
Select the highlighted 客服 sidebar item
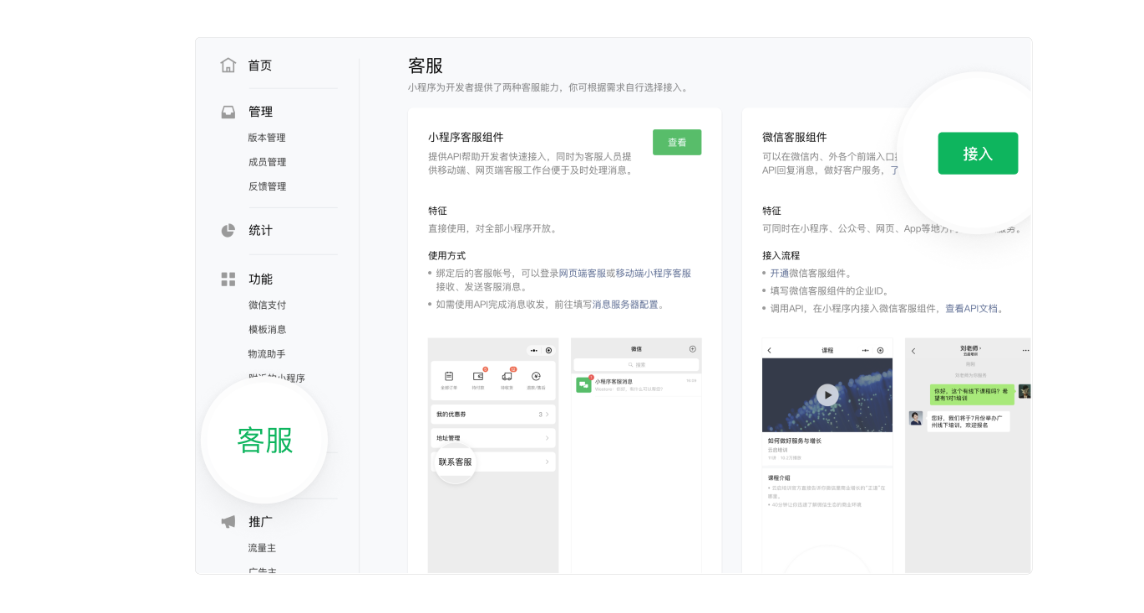265,441
